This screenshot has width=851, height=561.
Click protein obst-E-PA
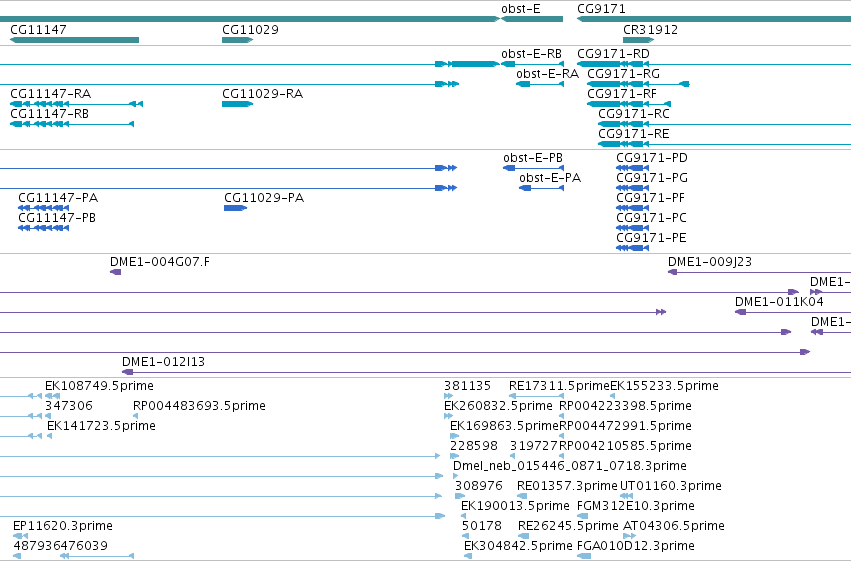[x=542, y=188]
